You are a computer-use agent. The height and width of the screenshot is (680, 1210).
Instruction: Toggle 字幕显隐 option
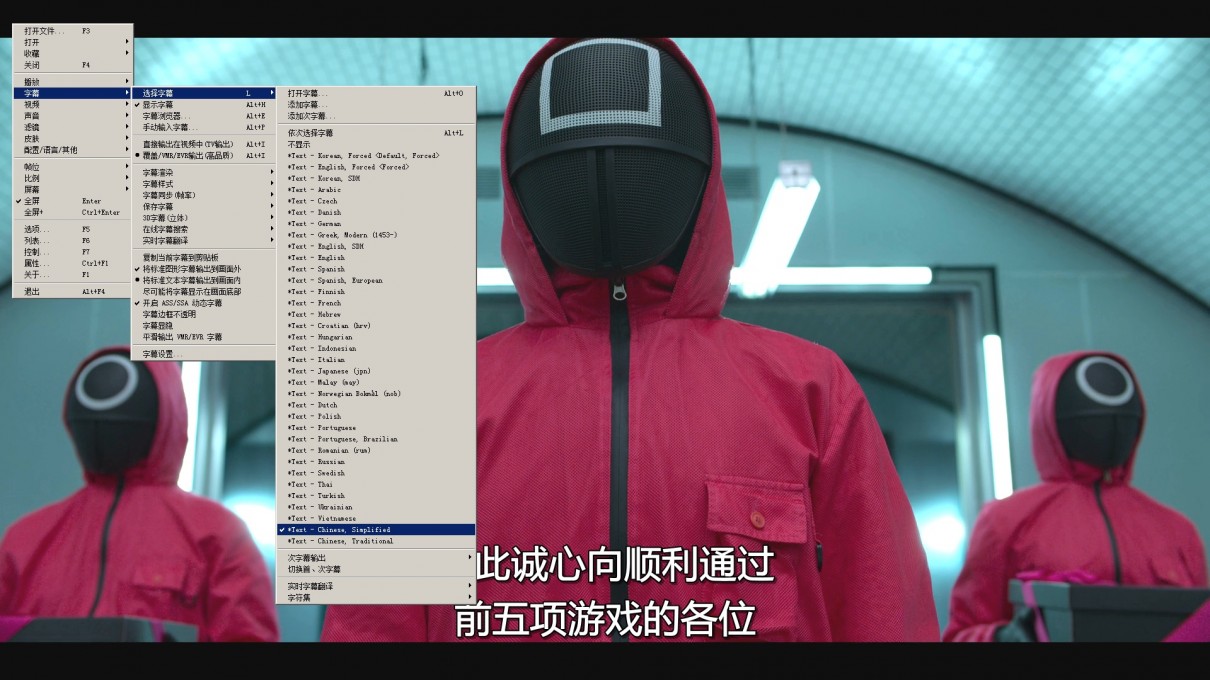tap(204, 325)
